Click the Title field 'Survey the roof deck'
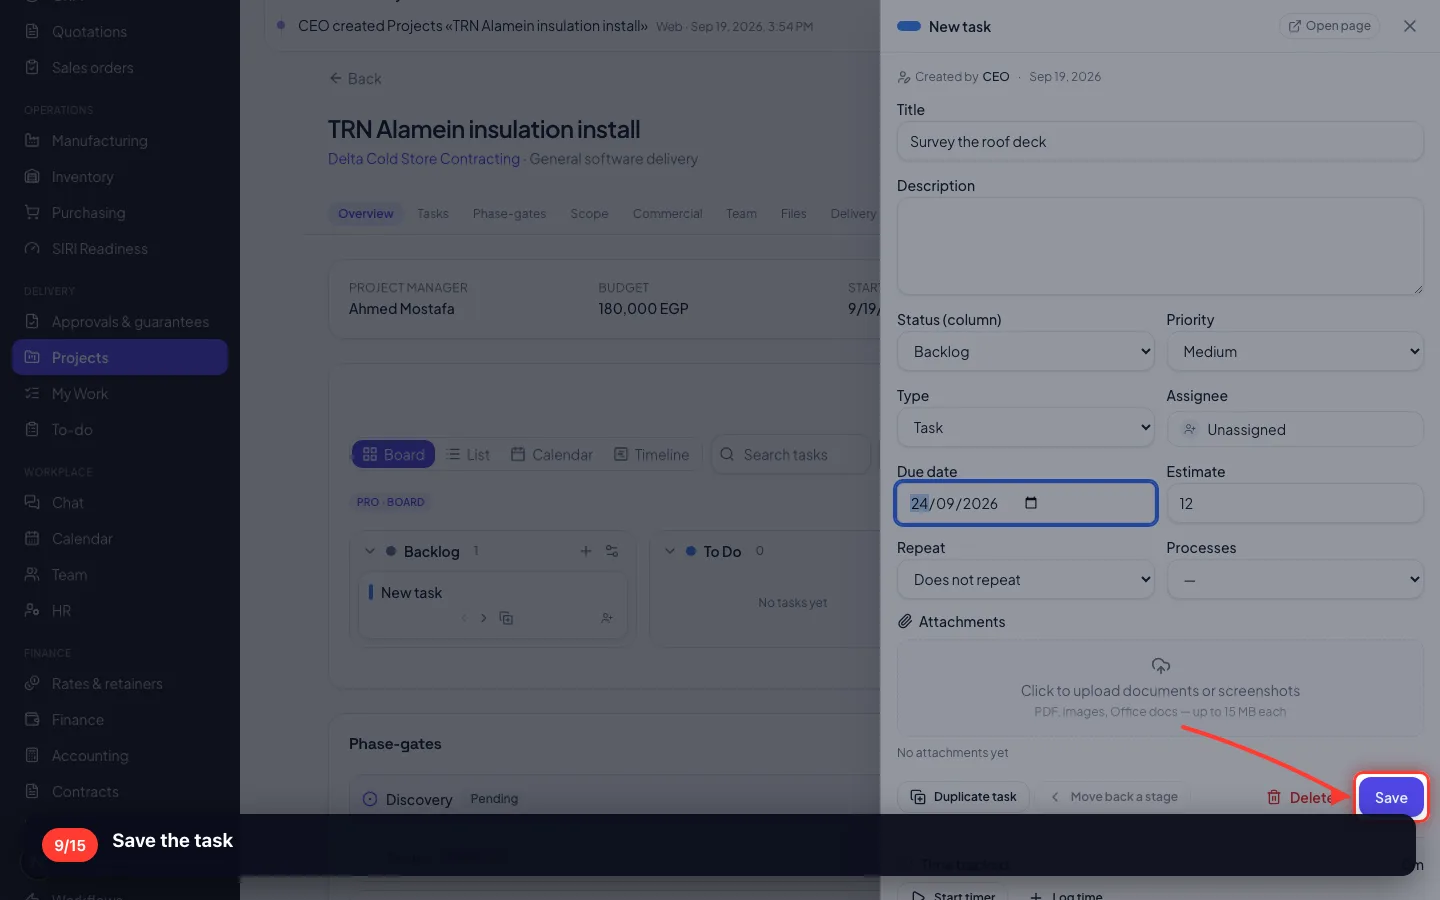 1160,142
